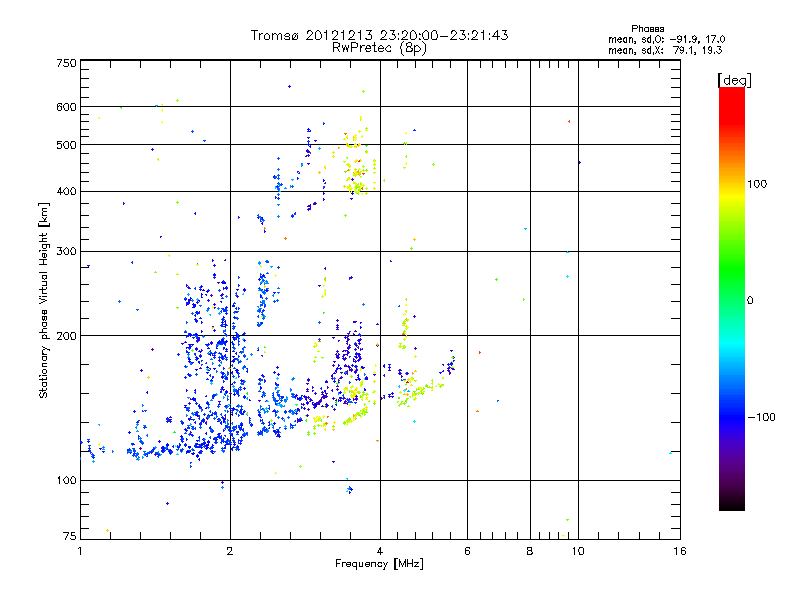Image resolution: width=800 pixels, height=600 pixels.
Task: Click the colorbar label '0'
Action: click(750, 300)
